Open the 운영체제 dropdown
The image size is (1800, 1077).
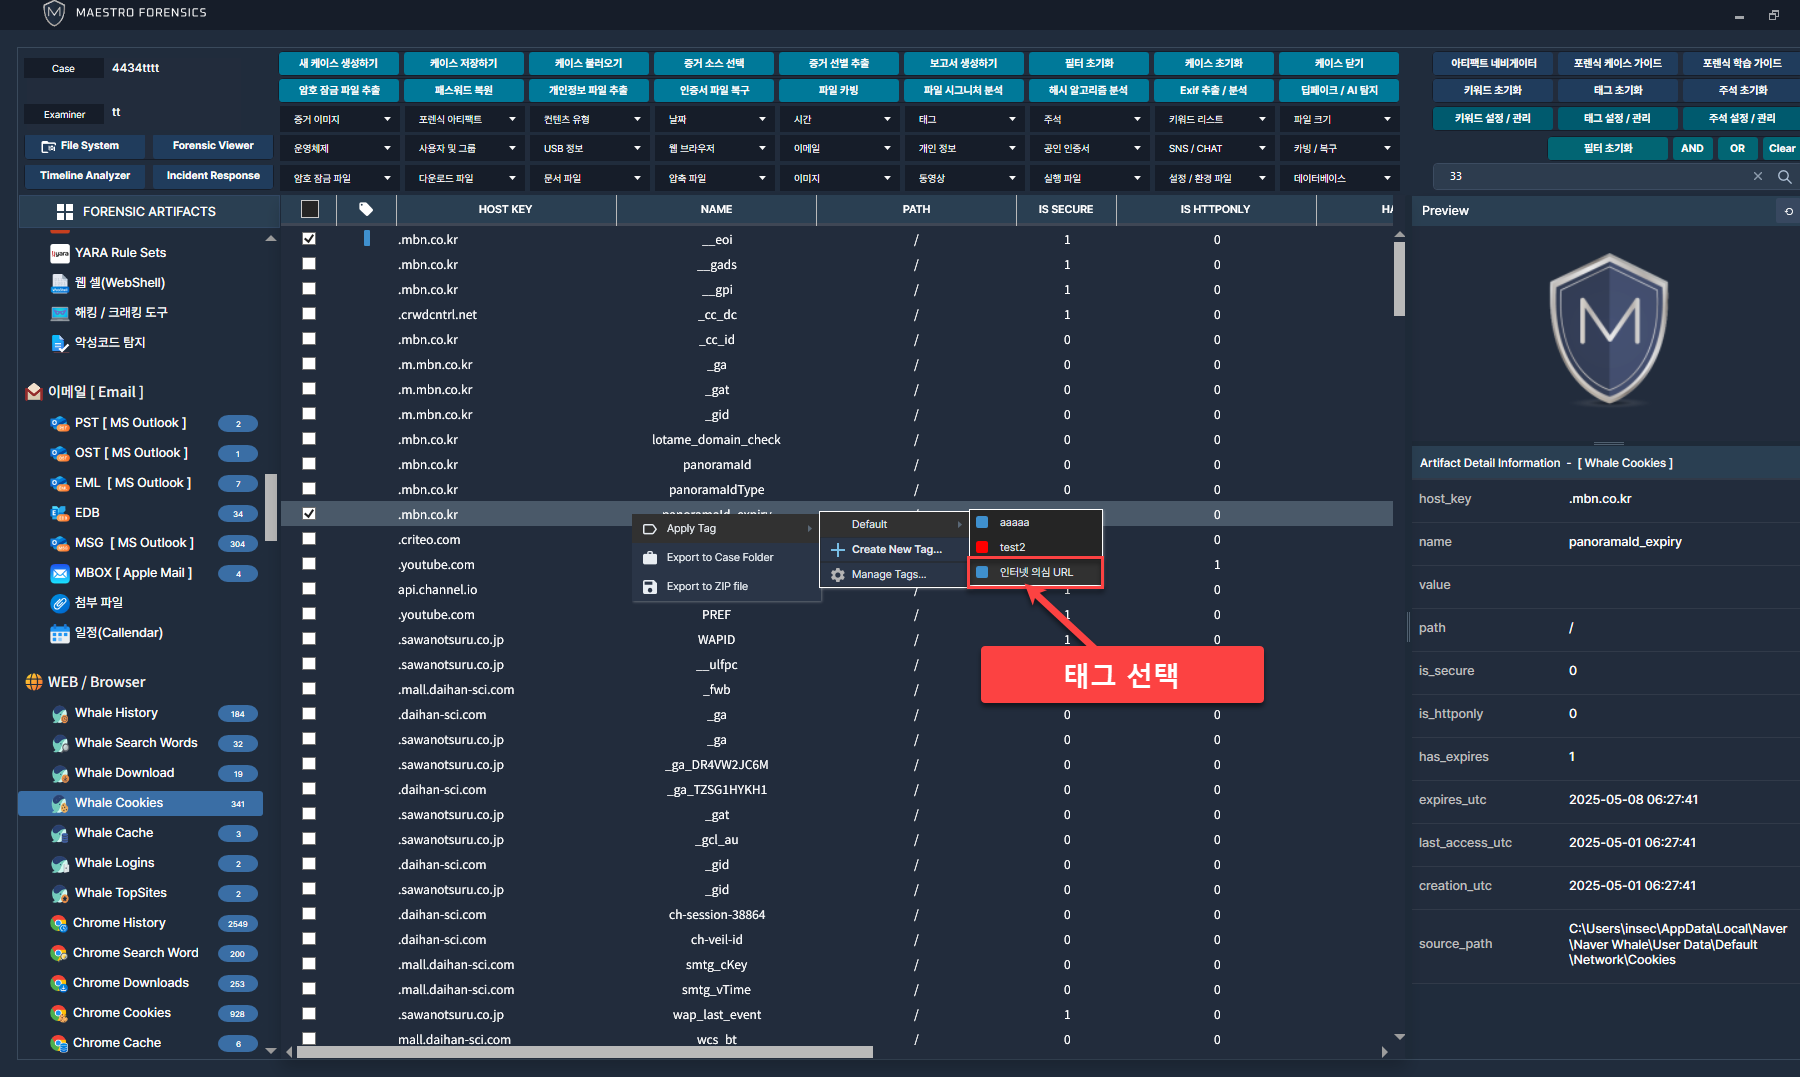(x=340, y=148)
